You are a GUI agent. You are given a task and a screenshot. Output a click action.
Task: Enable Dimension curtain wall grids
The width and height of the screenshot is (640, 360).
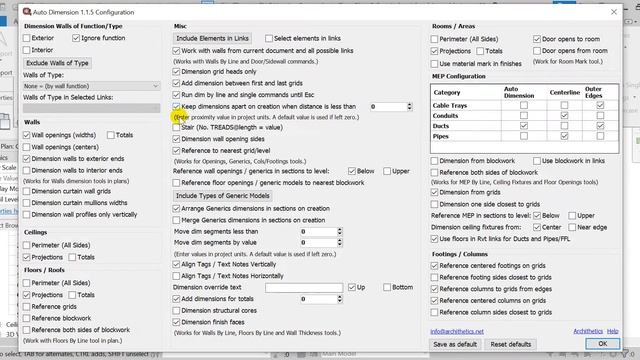27,191
